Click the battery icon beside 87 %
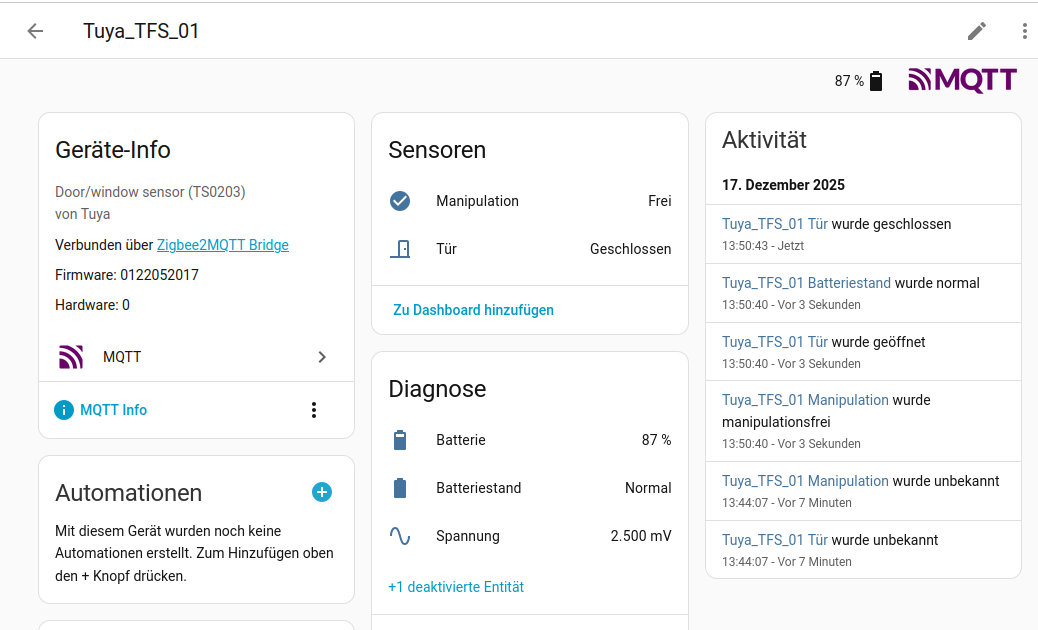 point(876,81)
